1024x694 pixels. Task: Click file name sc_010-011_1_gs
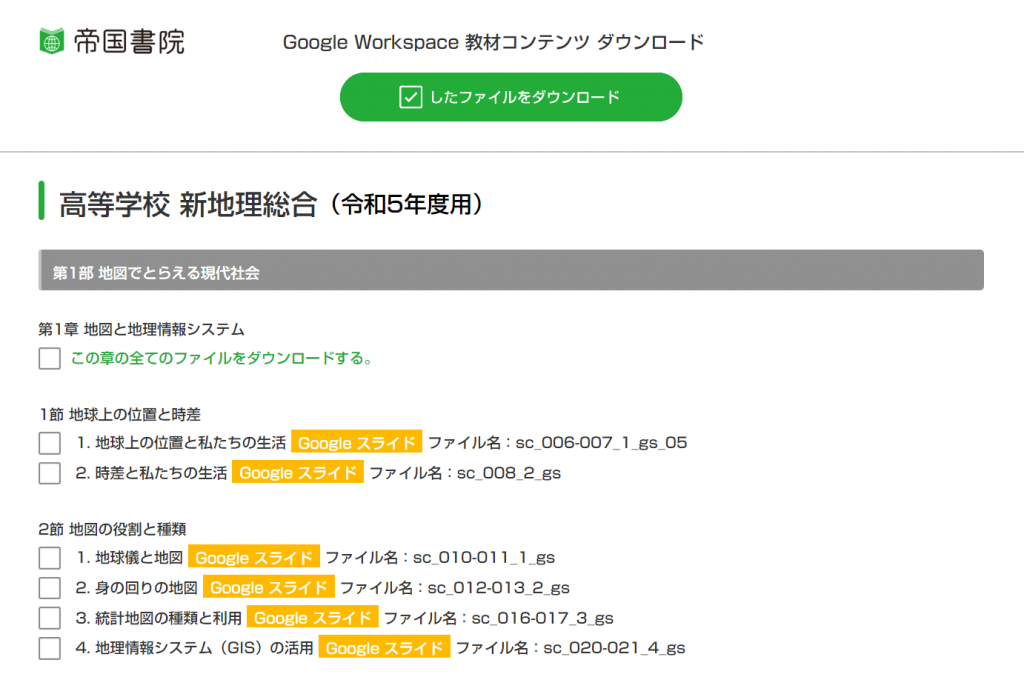[x=484, y=558]
